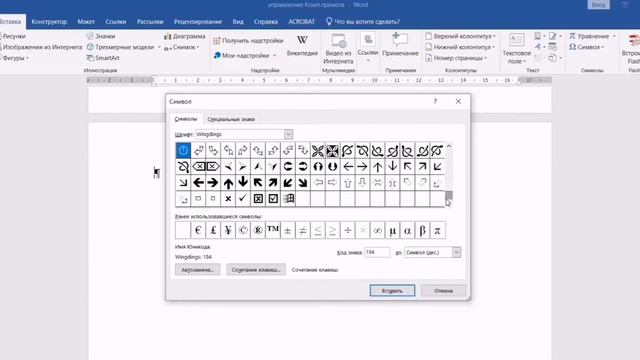The width and height of the screenshot is (640, 360).
Task: Pick the trademark symbol from recently used
Action: pyautogui.click(x=273, y=230)
